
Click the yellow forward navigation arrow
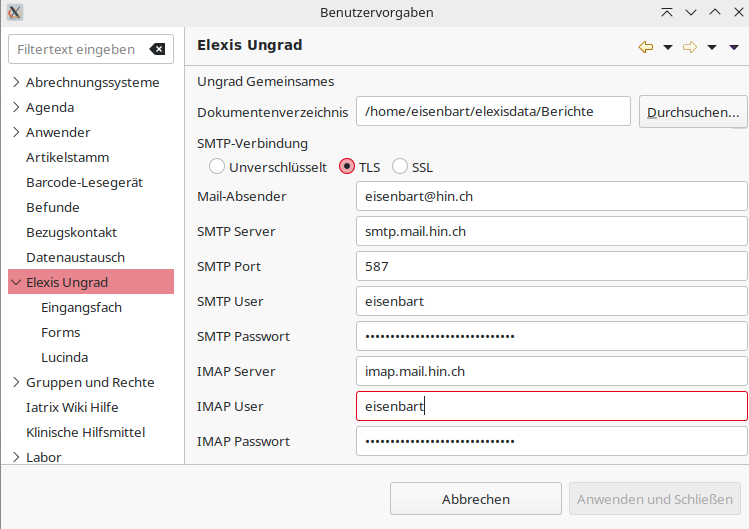click(690, 47)
